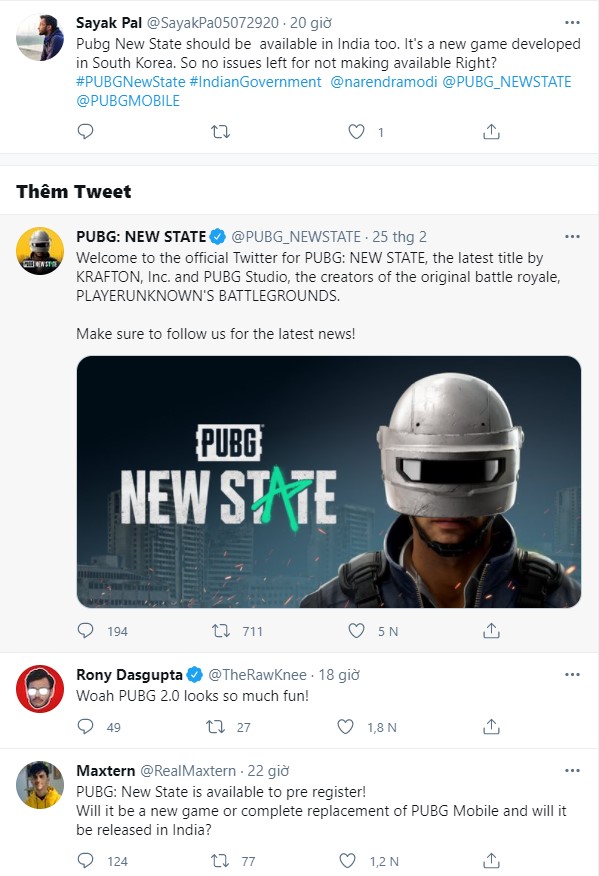
Task: Reply to Sayak Pal's tweet
Action: coord(85,131)
